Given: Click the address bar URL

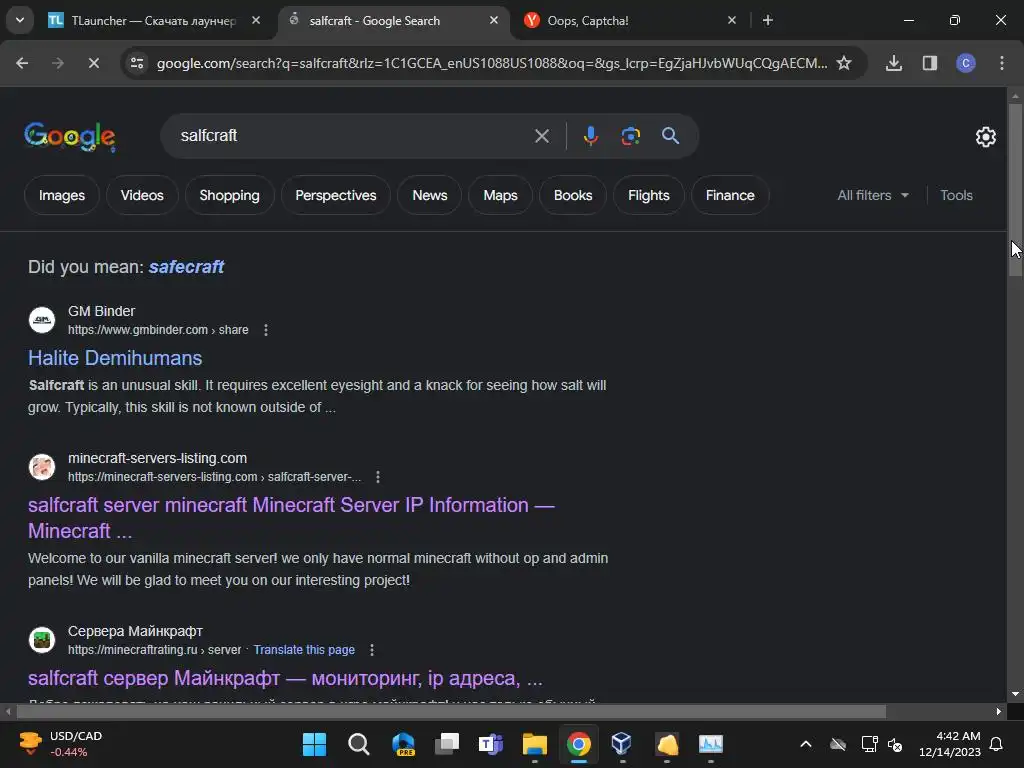Looking at the screenshot, I should click(492, 63).
